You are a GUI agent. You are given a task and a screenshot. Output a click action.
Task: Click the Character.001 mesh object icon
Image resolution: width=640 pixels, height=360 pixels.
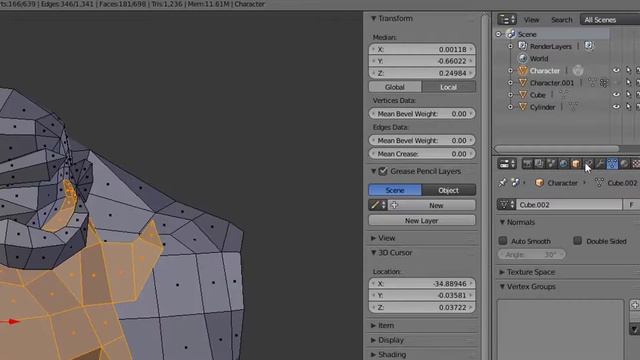[522, 83]
